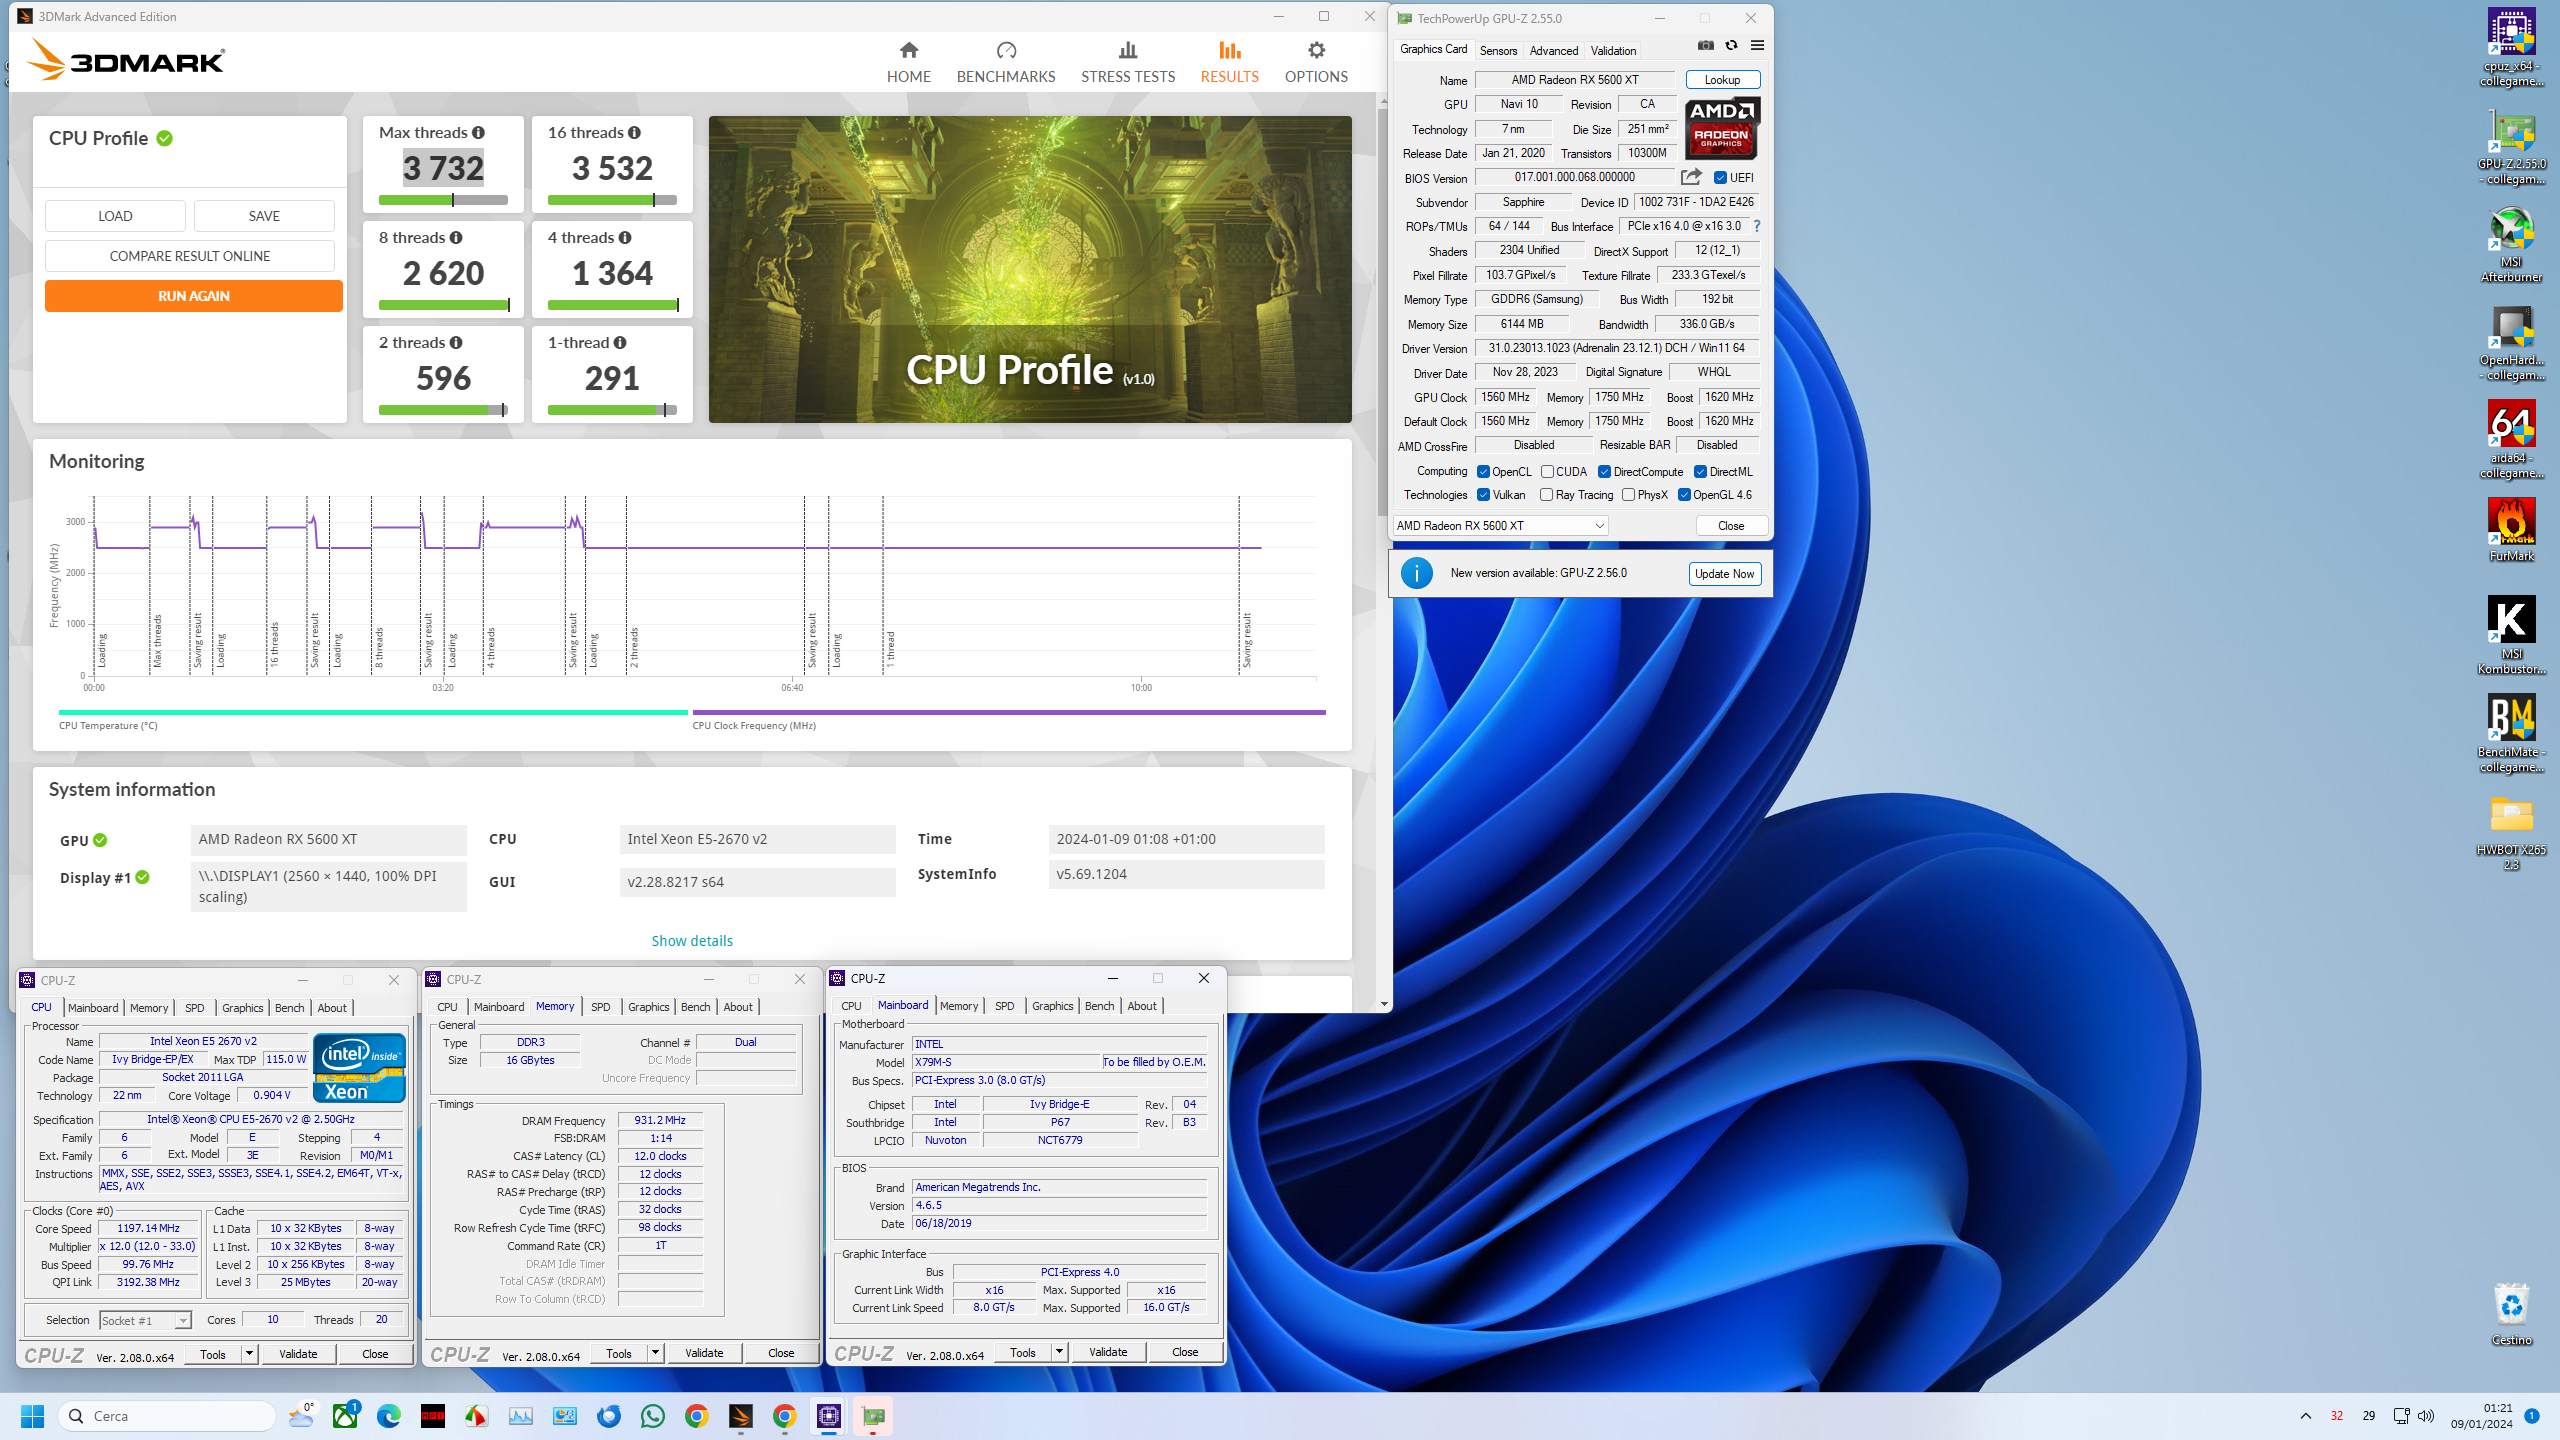Open aida64 desktop shortcut
The width and height of the screenshot is (2560, 1440).
(x=2511, y=439)
